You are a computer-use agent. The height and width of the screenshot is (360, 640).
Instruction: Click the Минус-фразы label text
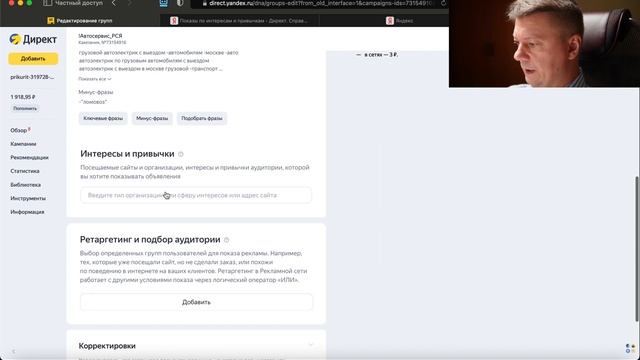tap(96, 92)
